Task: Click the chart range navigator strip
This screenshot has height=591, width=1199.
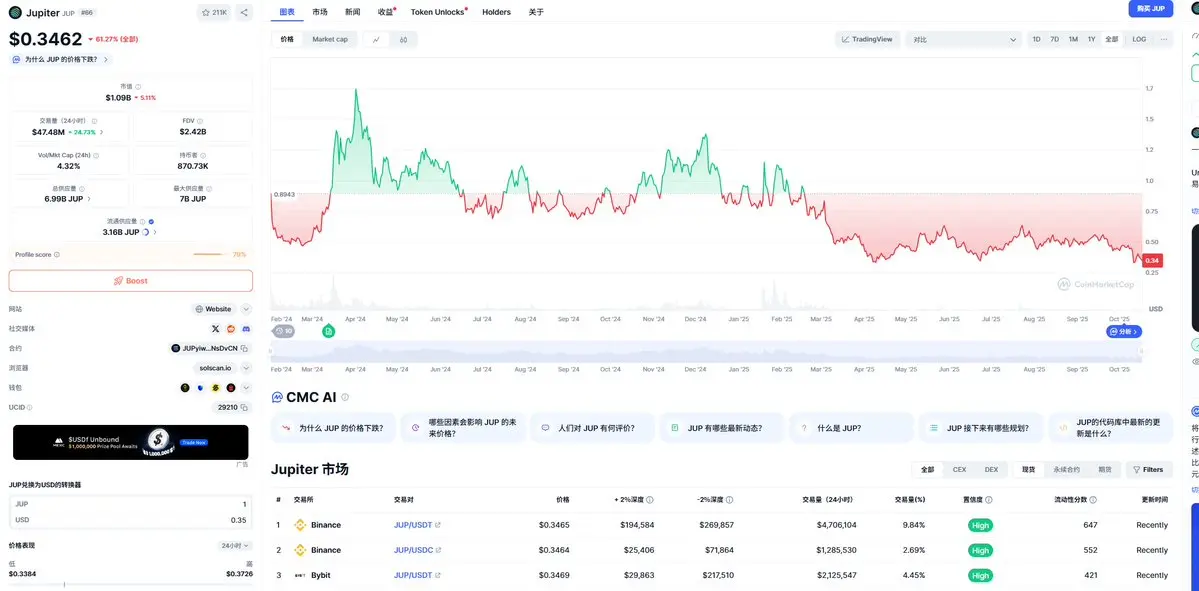Action: pos(706,352)
